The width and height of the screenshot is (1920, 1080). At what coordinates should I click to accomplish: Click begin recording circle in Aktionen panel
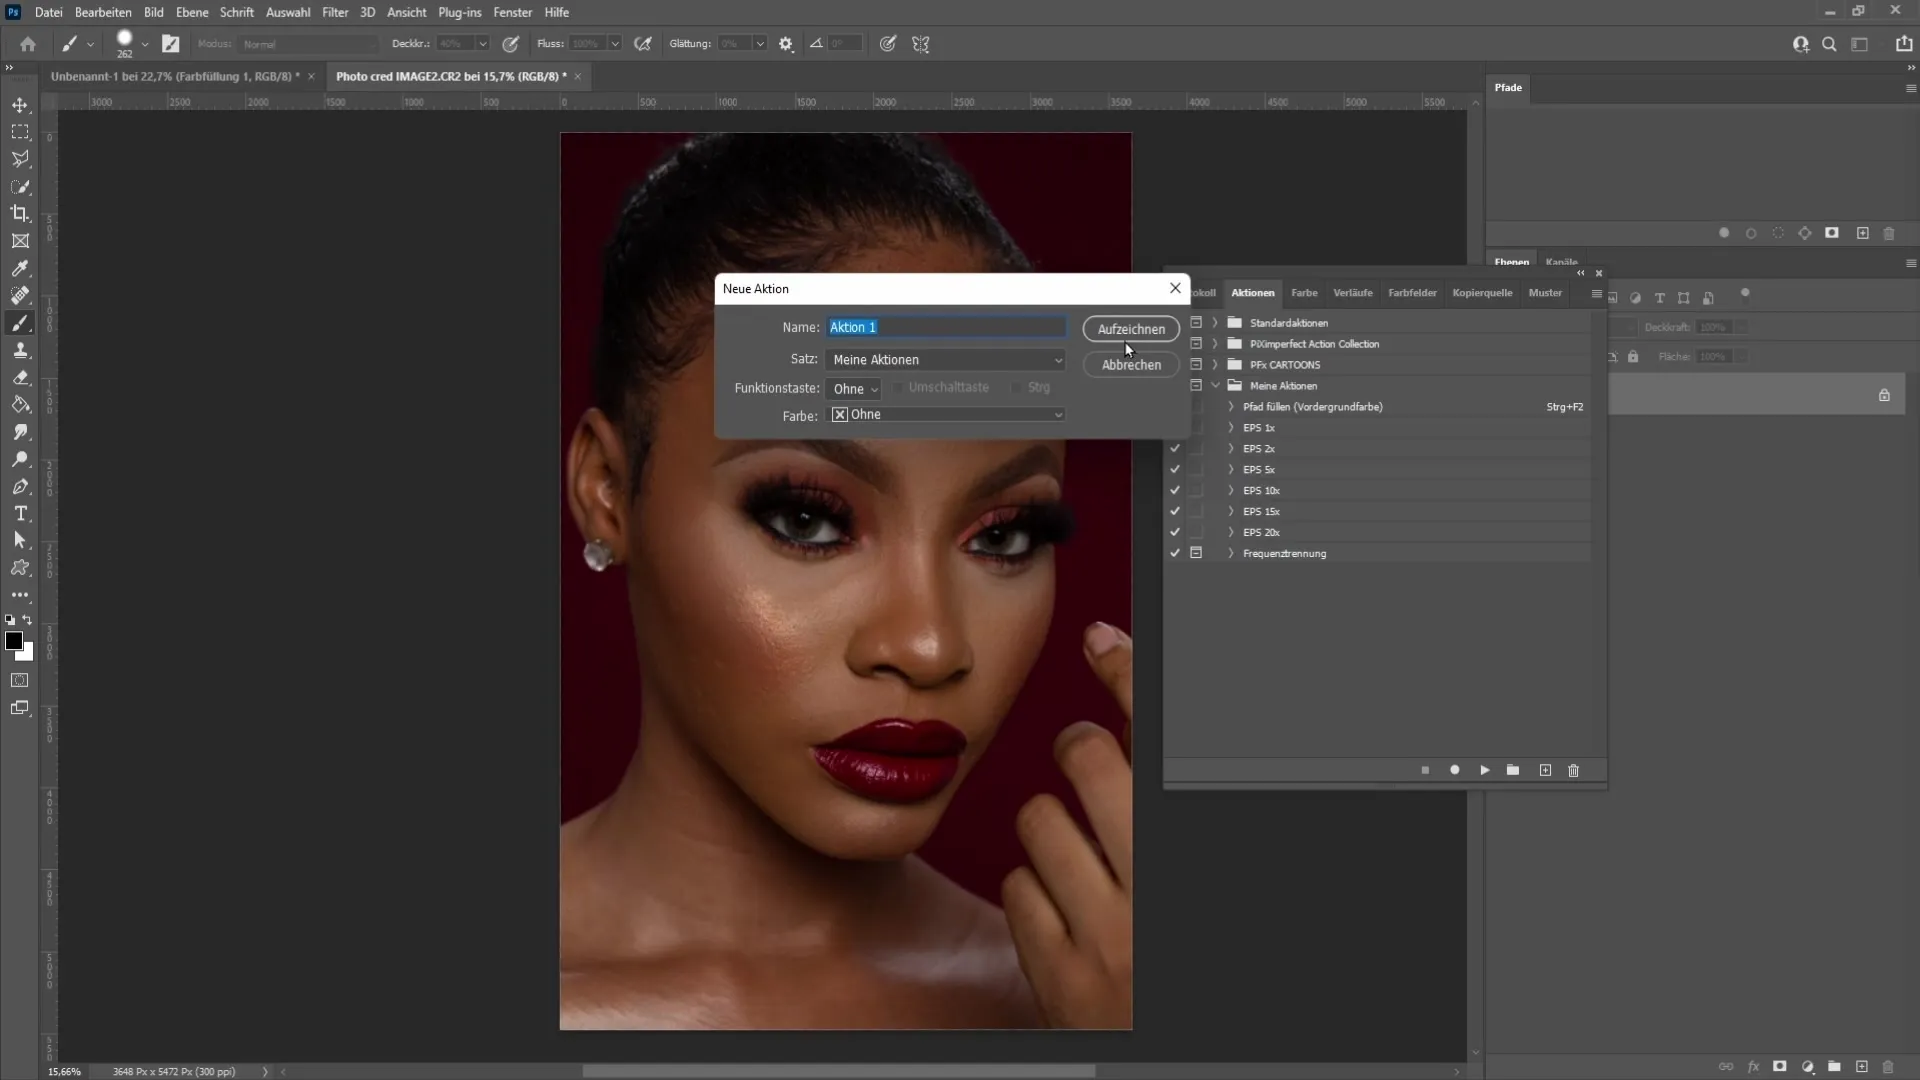coord(1455,770)
